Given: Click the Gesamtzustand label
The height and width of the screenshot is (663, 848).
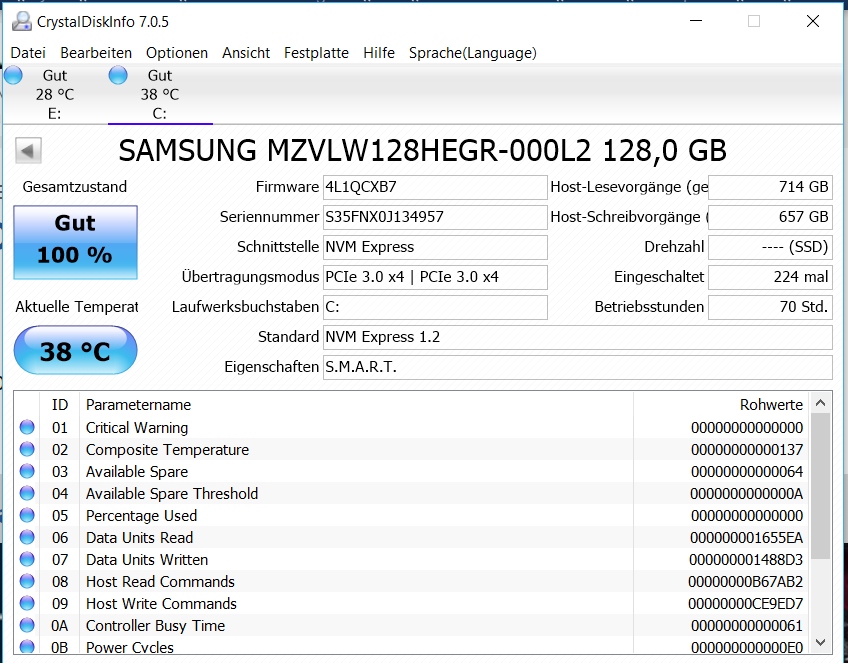Looking at the screenshot, I should click(75, 187).
